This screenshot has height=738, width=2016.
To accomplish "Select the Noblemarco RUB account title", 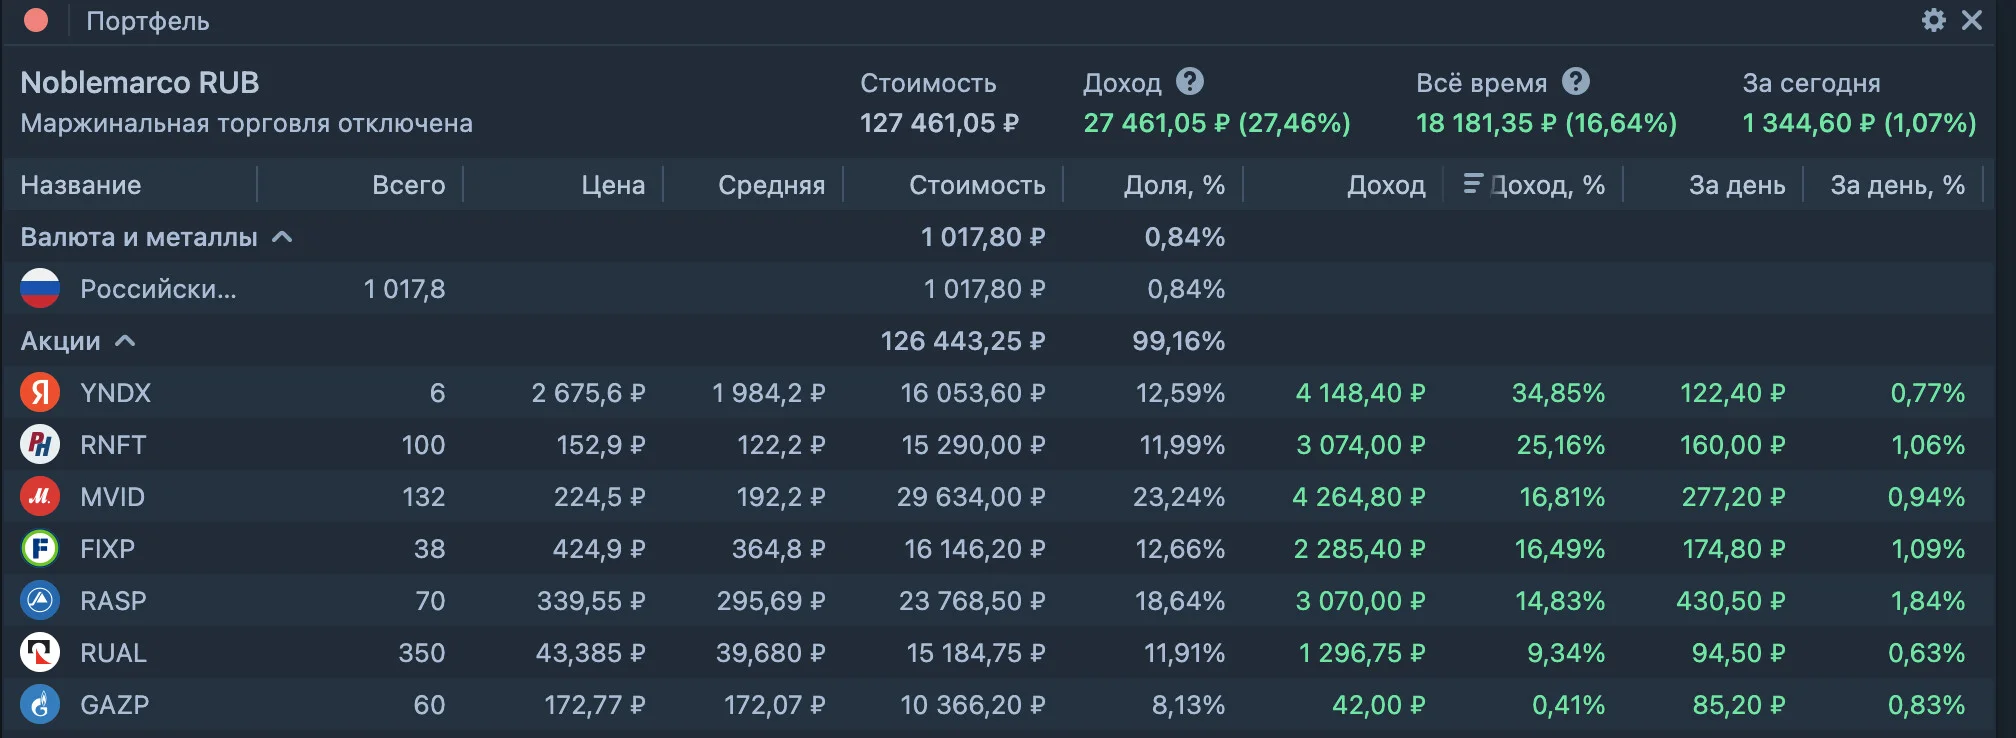I will tap(140, 82).
